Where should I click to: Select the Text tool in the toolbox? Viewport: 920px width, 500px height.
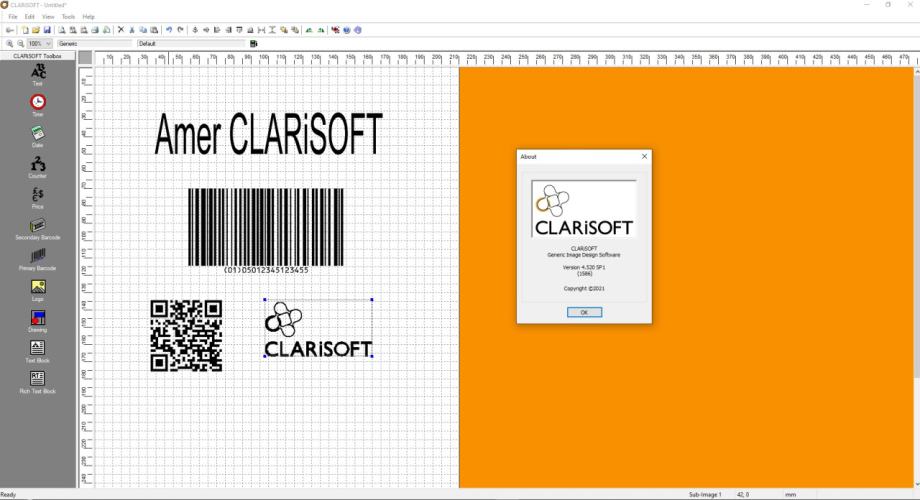(38, 75)
